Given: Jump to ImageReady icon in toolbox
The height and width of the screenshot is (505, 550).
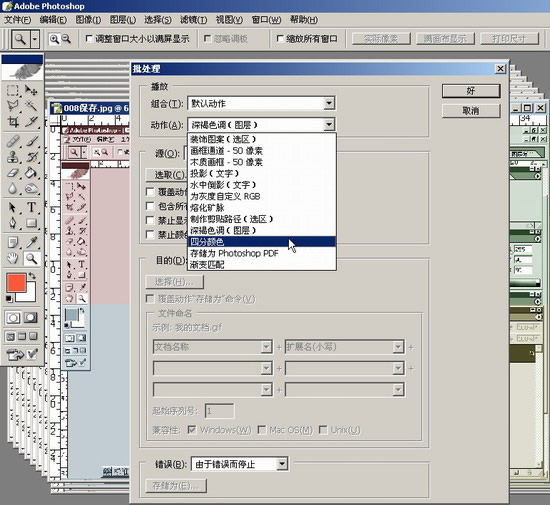Looking at the screenshot, I should [x=14, y=354].
